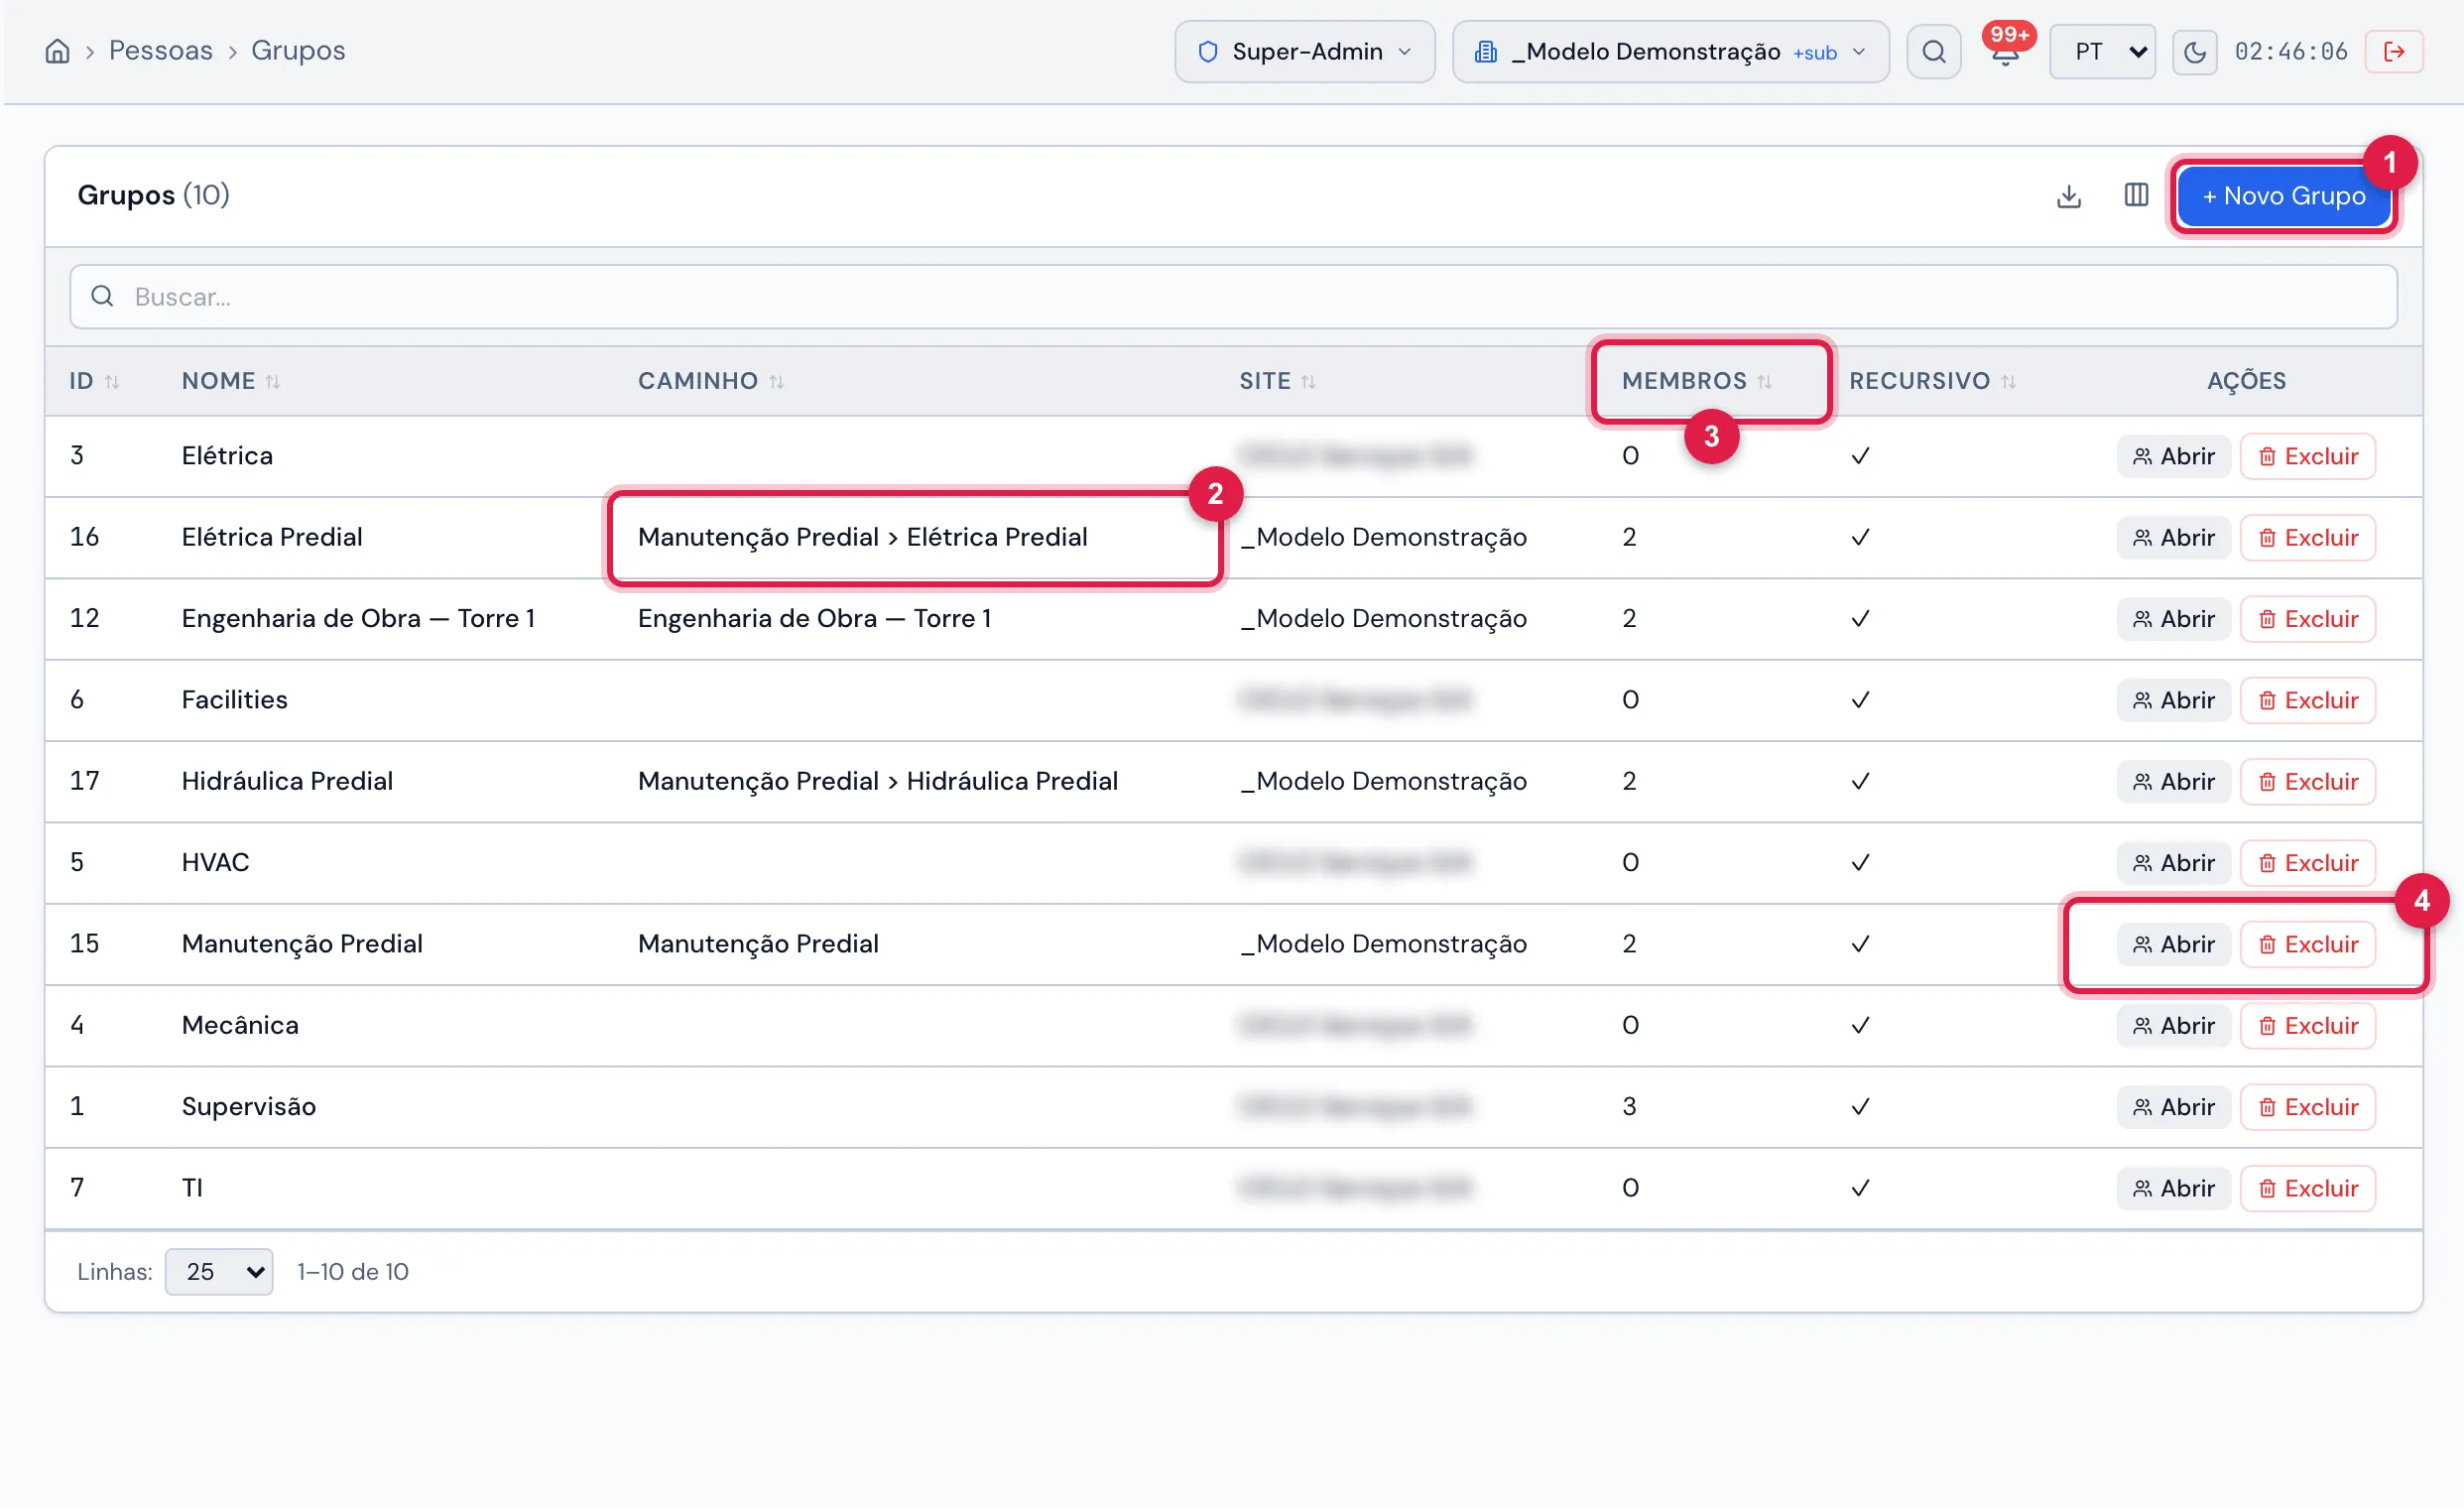Open the Manutenção Predial group (ID 15)
Screen dimensions: 2464x1508
point(2172,944)
